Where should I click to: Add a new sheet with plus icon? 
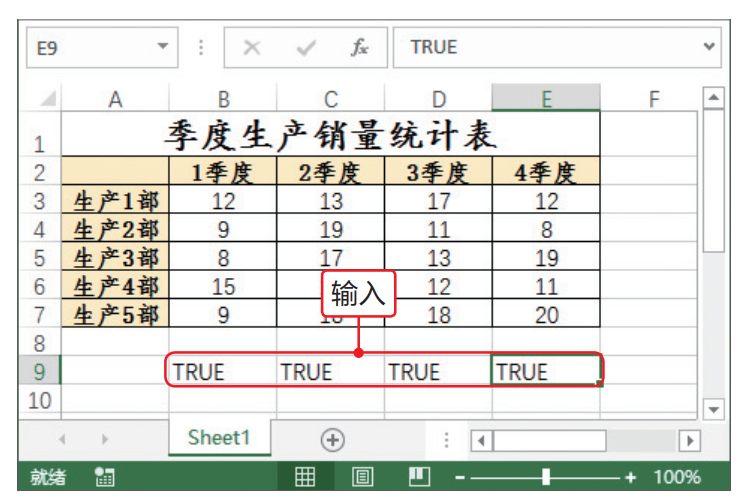[x=333, y=440]
